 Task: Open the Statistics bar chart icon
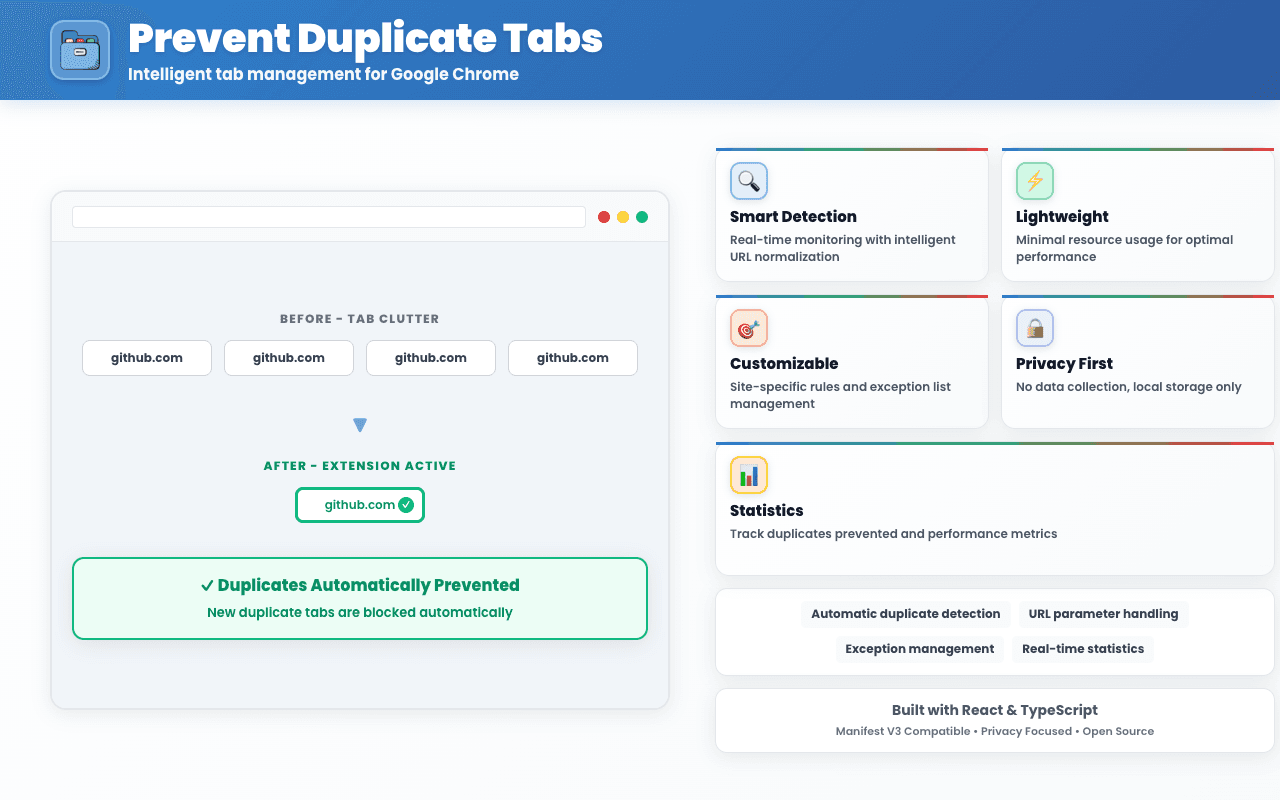tap(749, 475)
